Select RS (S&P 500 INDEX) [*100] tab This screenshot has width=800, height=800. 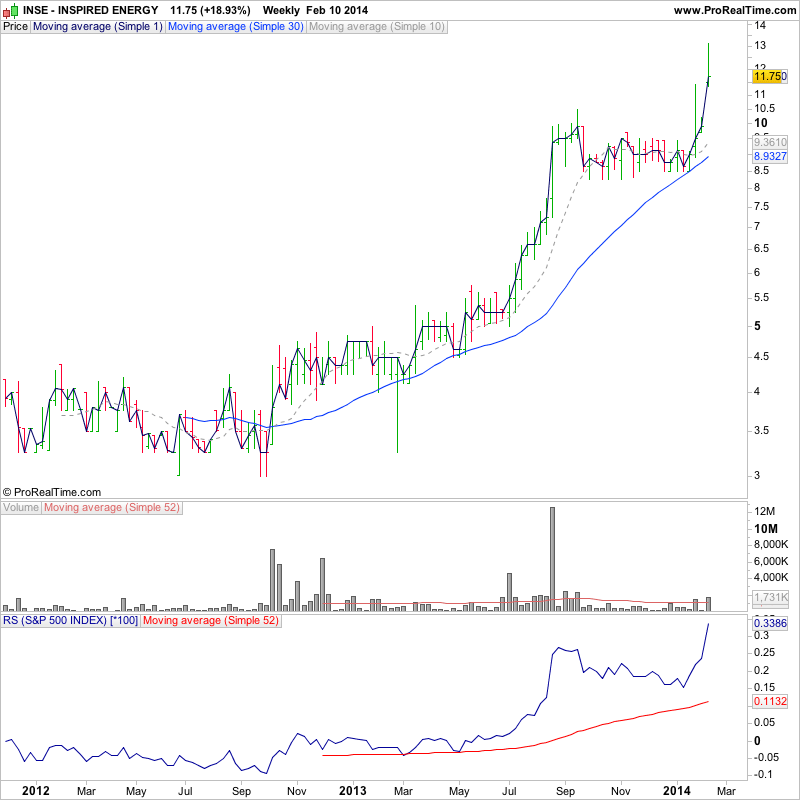coord(70,620)
